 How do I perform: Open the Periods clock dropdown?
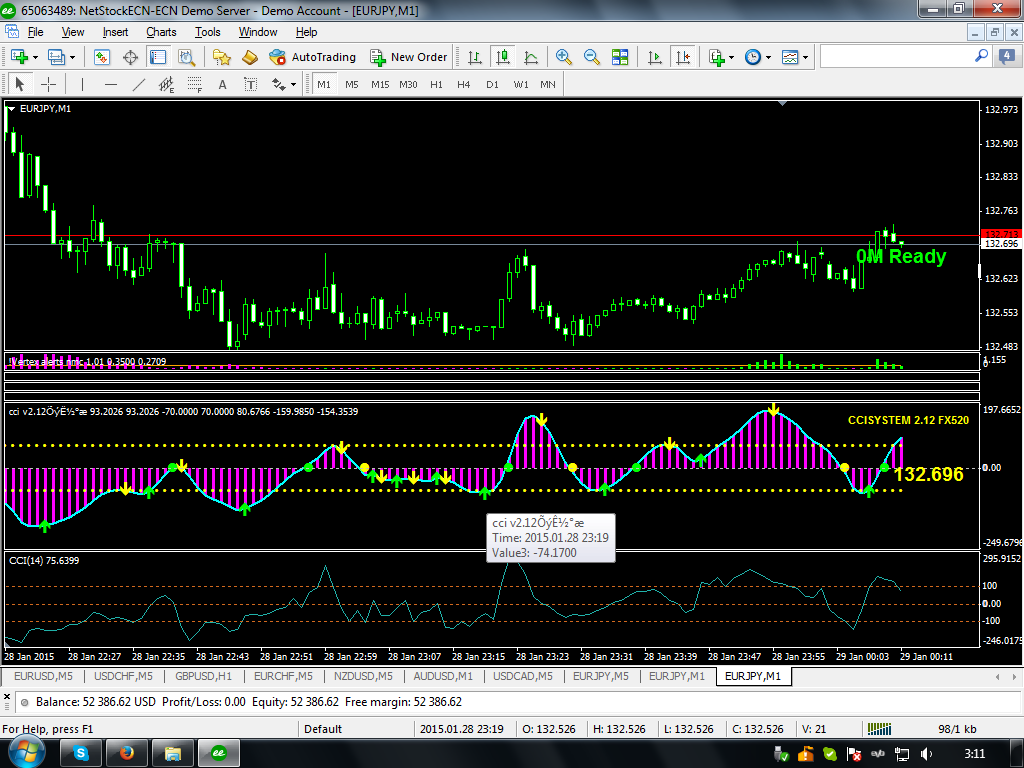[x=757, y=57]
